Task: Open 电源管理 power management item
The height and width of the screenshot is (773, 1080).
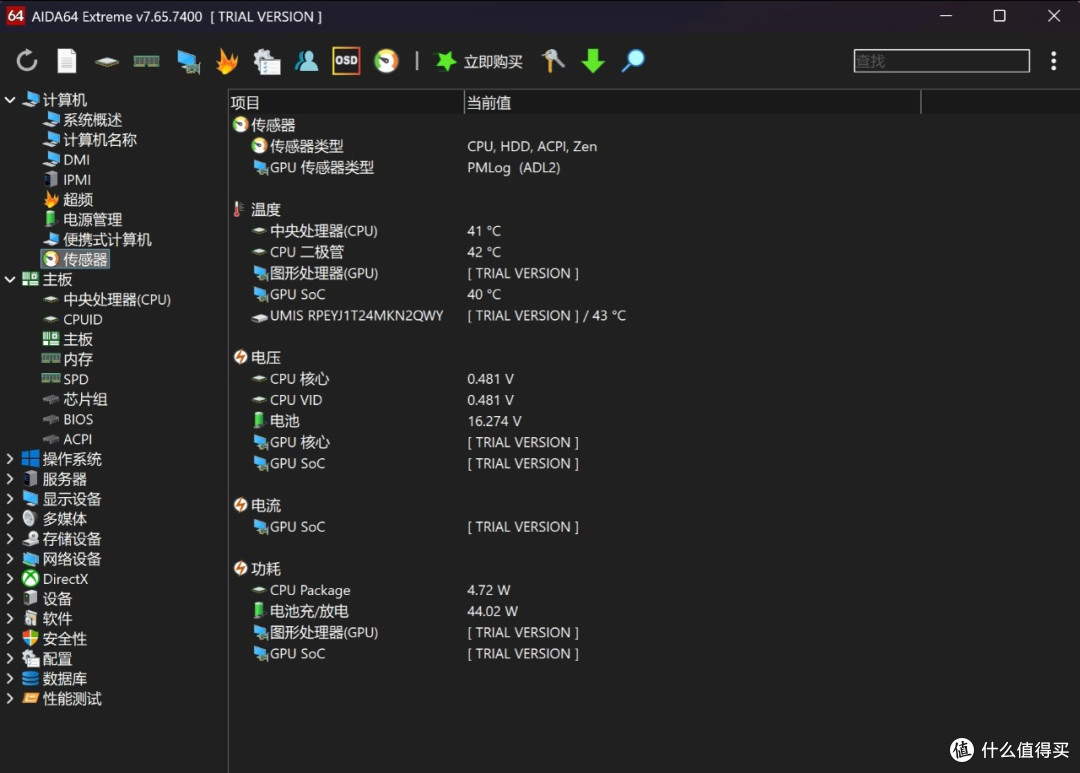Action: click(83, 220)
